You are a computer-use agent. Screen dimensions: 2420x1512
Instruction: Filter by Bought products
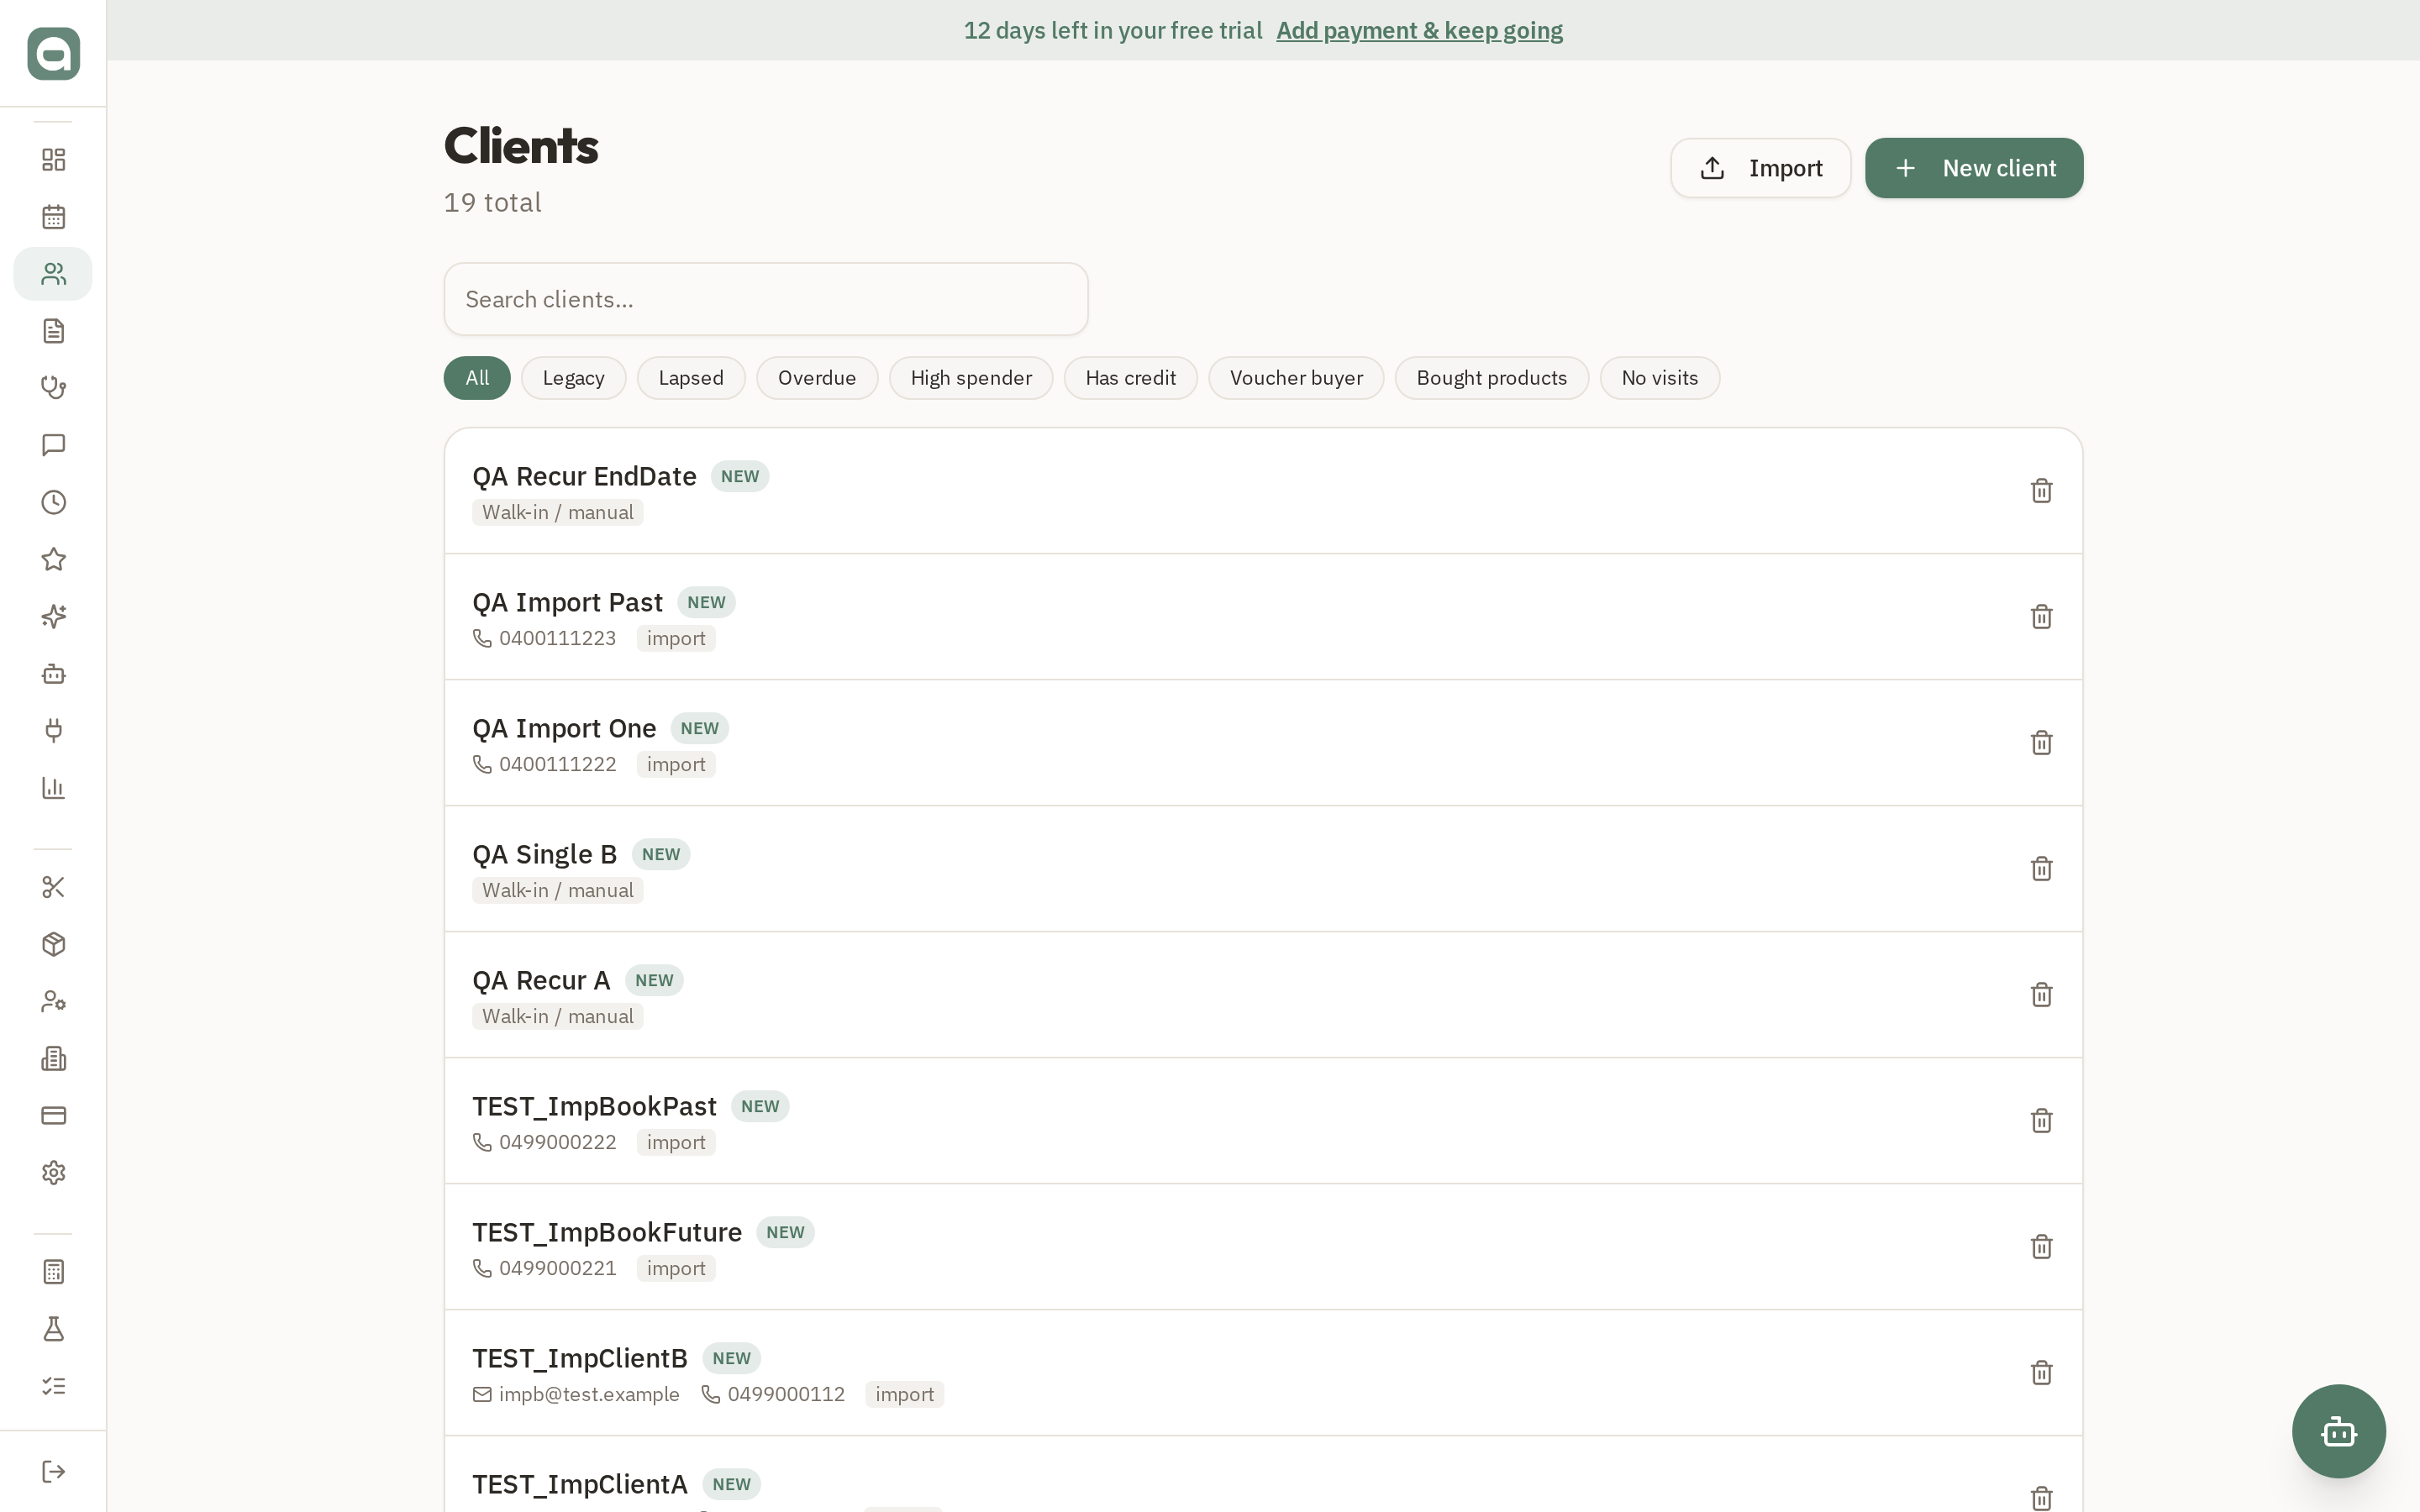1492,378
